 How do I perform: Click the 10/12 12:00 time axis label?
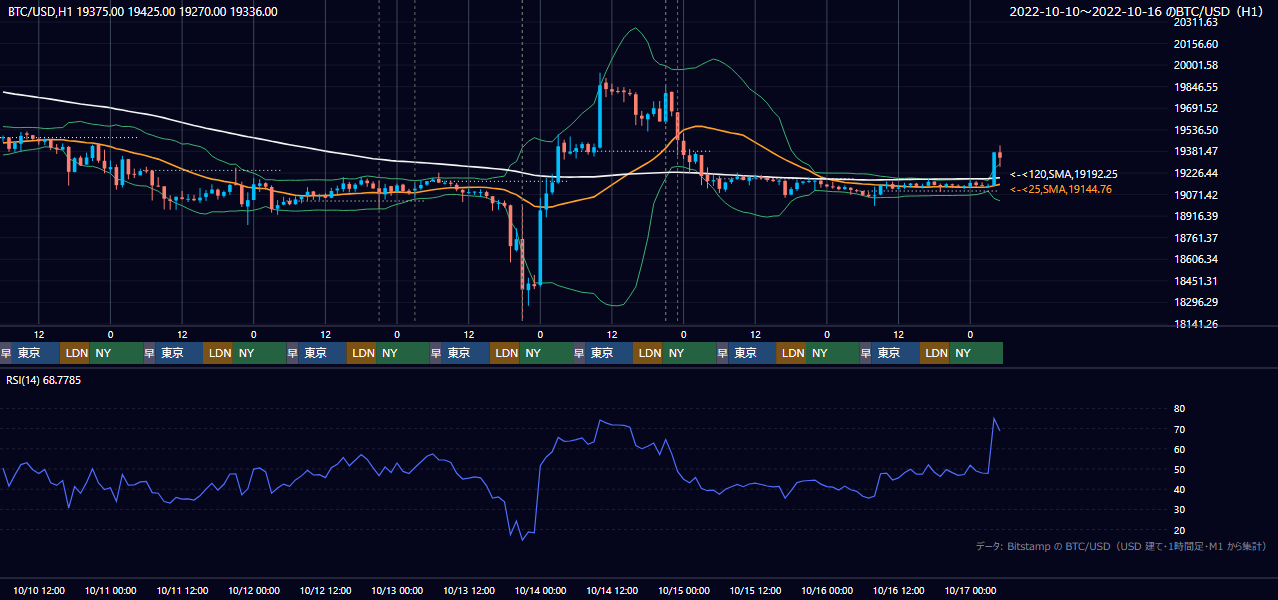point(326,590)
